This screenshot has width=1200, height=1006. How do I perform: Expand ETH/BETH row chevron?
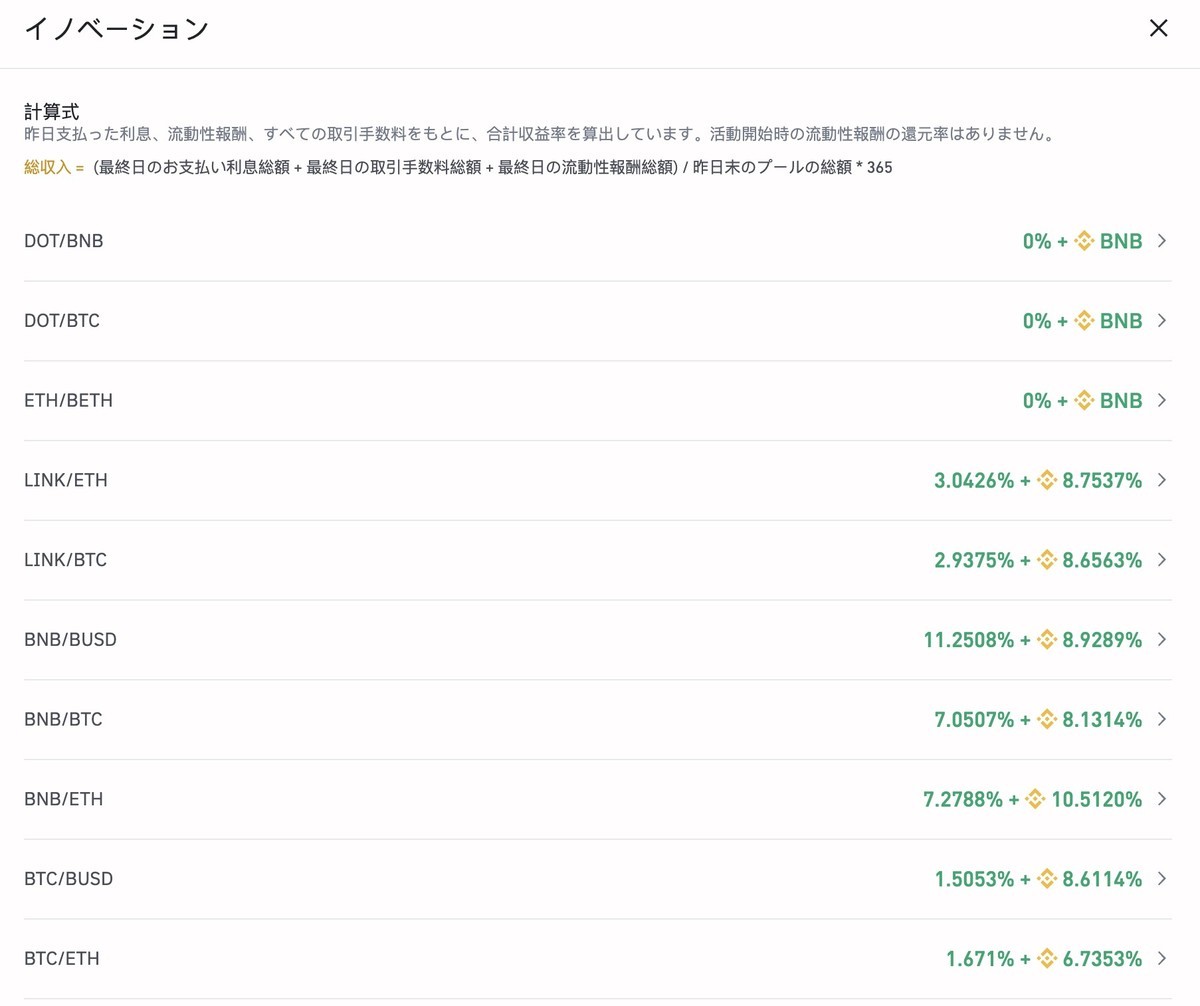click(x=1162, y=400)
